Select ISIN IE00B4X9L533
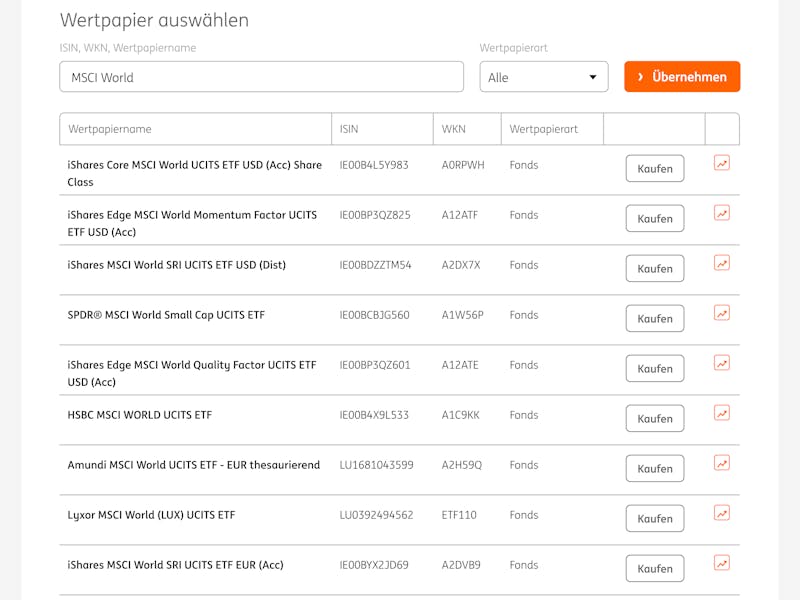800x600 pixels. point(374,415)
